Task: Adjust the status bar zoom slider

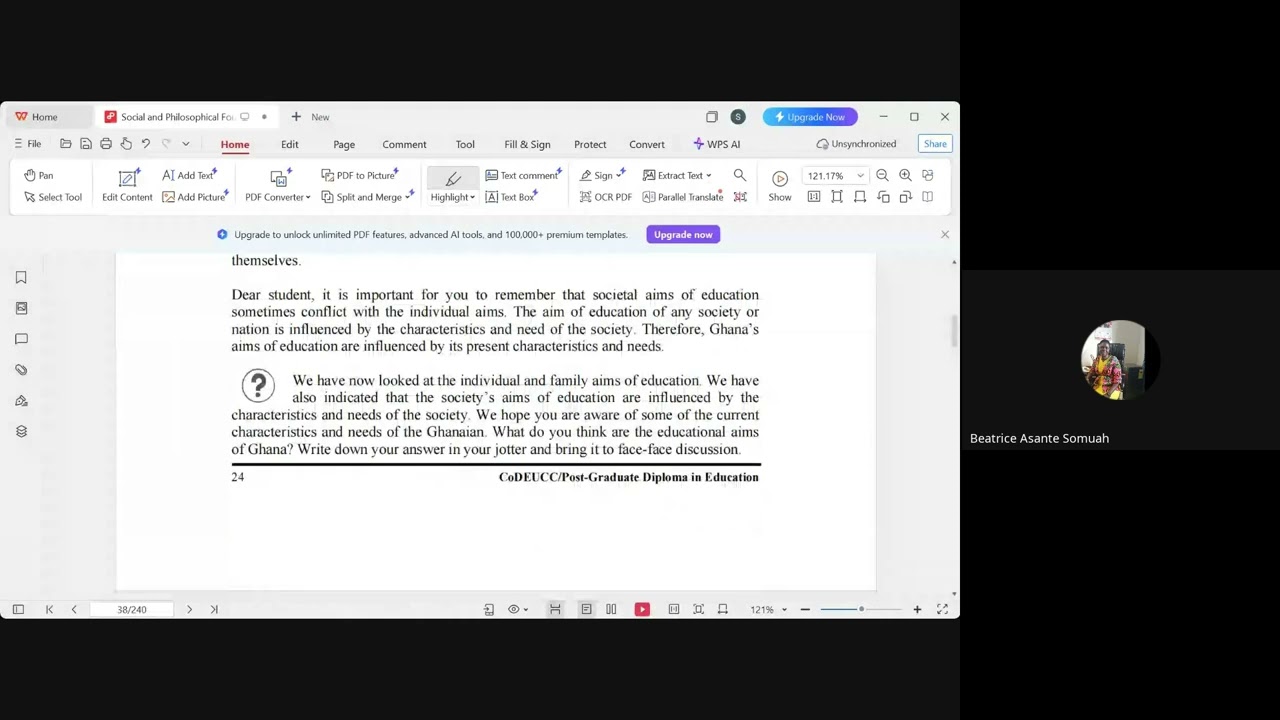Action: [860, 609]
